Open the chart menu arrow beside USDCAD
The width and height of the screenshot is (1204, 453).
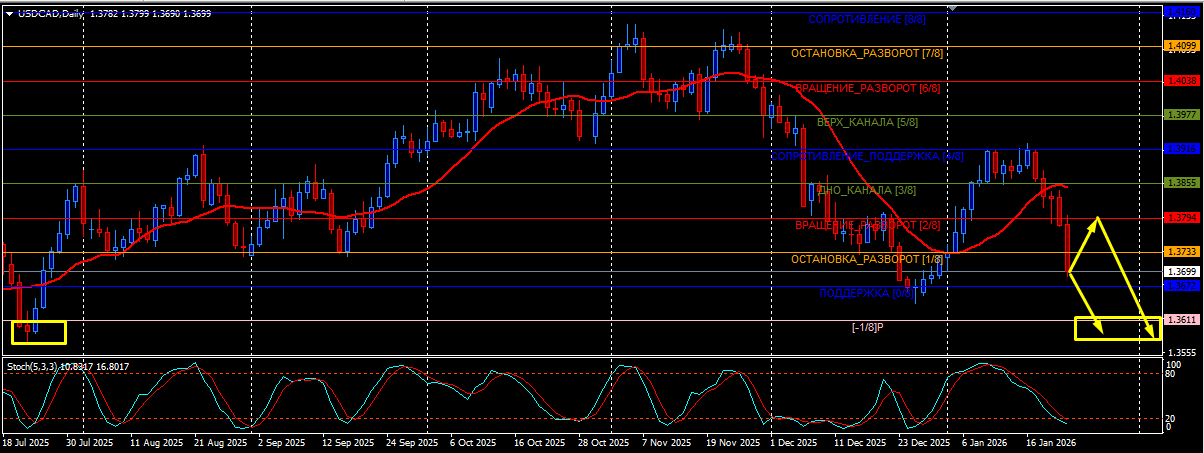coord(9,13)
